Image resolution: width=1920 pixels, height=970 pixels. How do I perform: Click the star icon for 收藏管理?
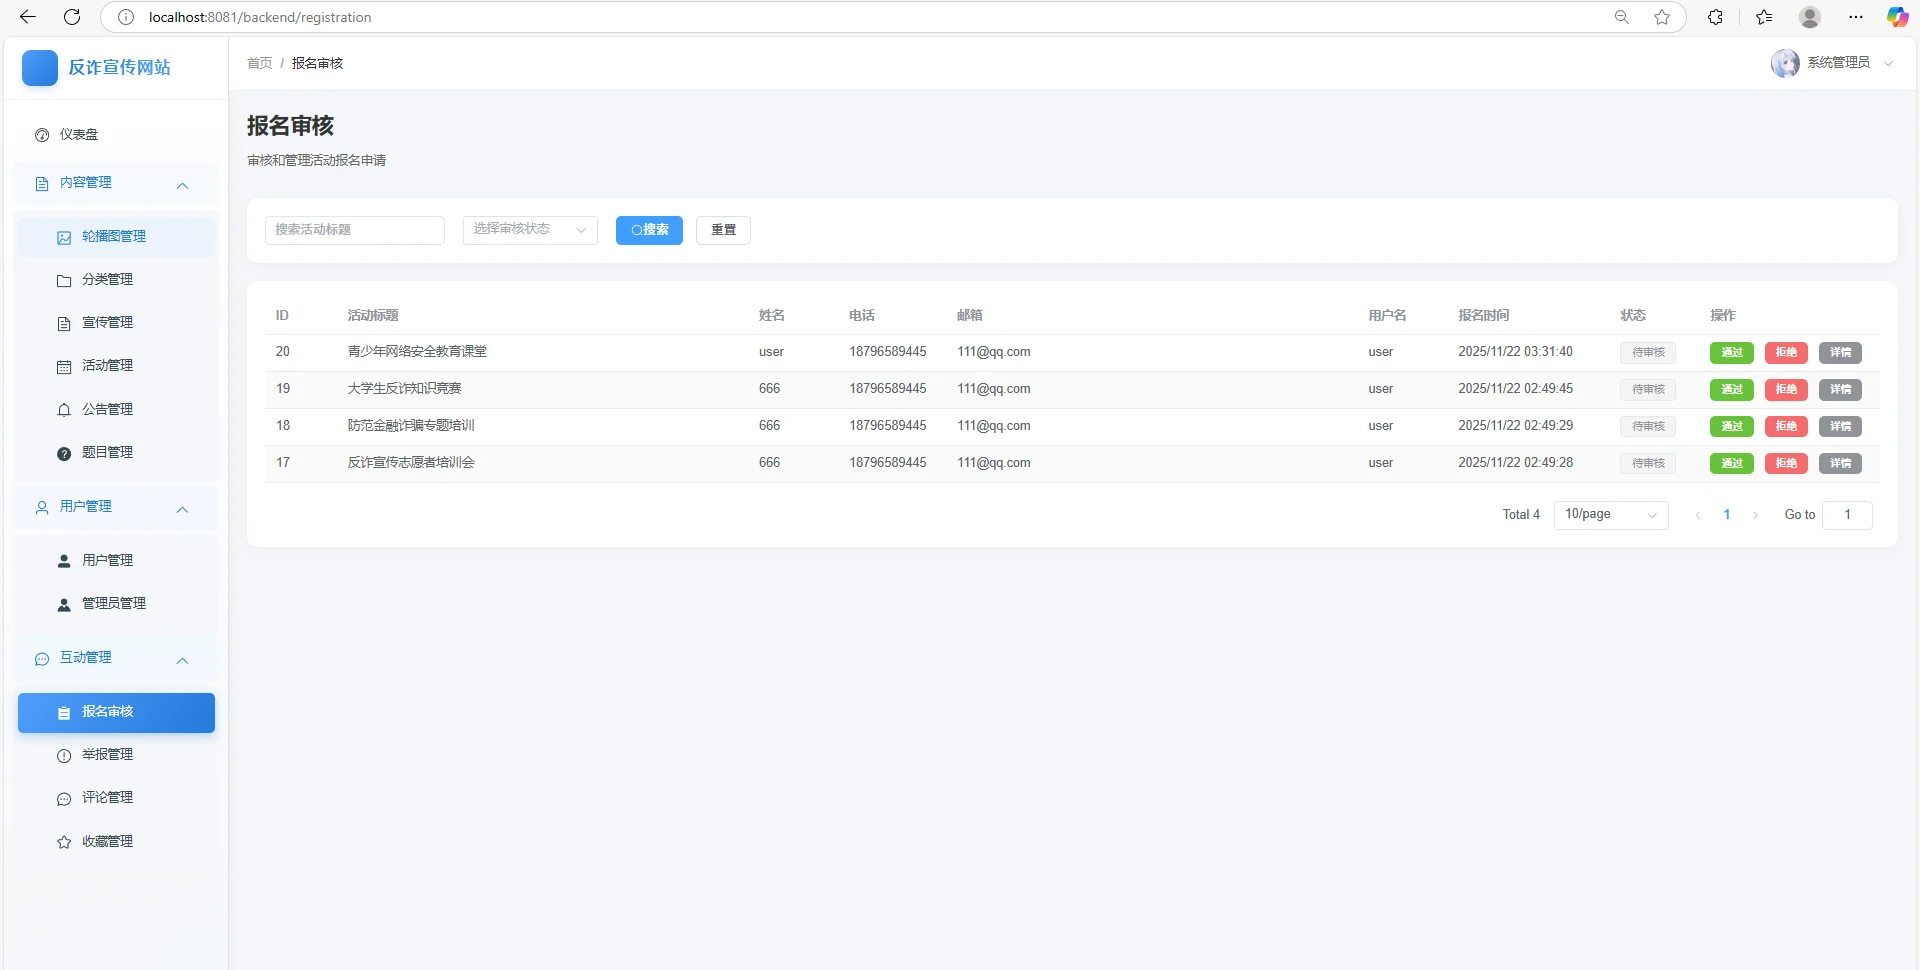pyautogui.click(x=64, y=842)
